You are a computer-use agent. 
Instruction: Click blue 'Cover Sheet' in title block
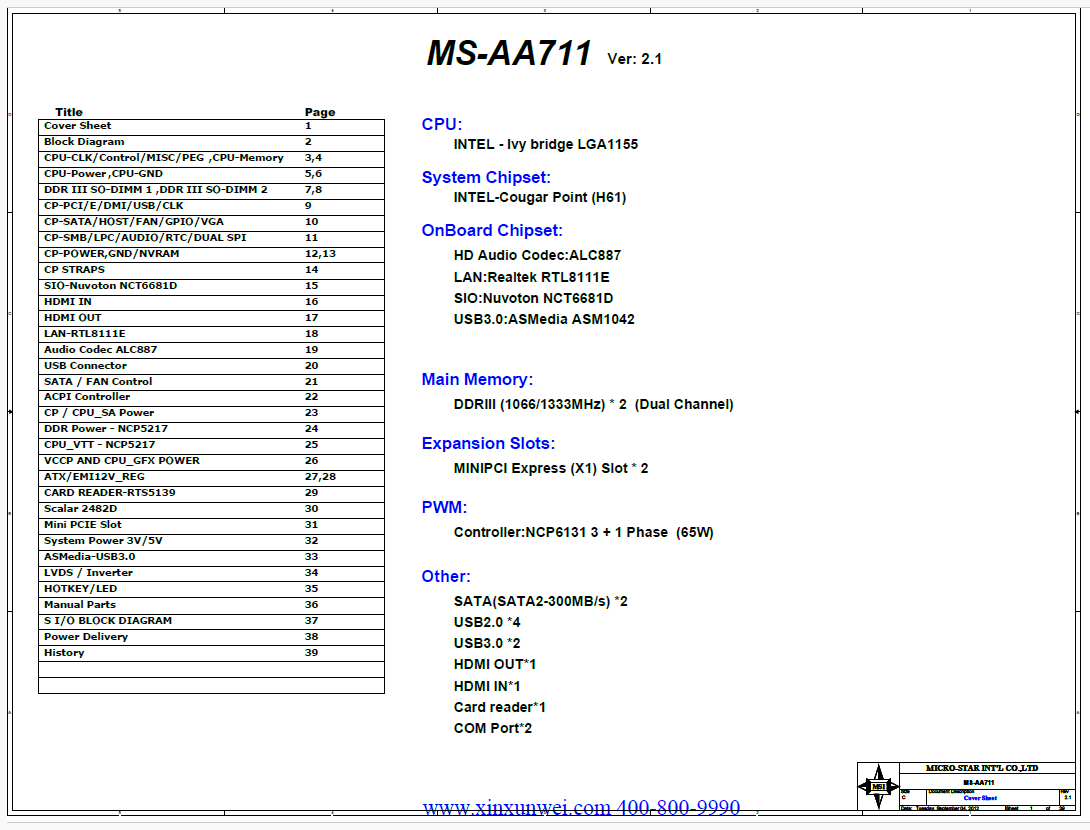click(980, 798)
